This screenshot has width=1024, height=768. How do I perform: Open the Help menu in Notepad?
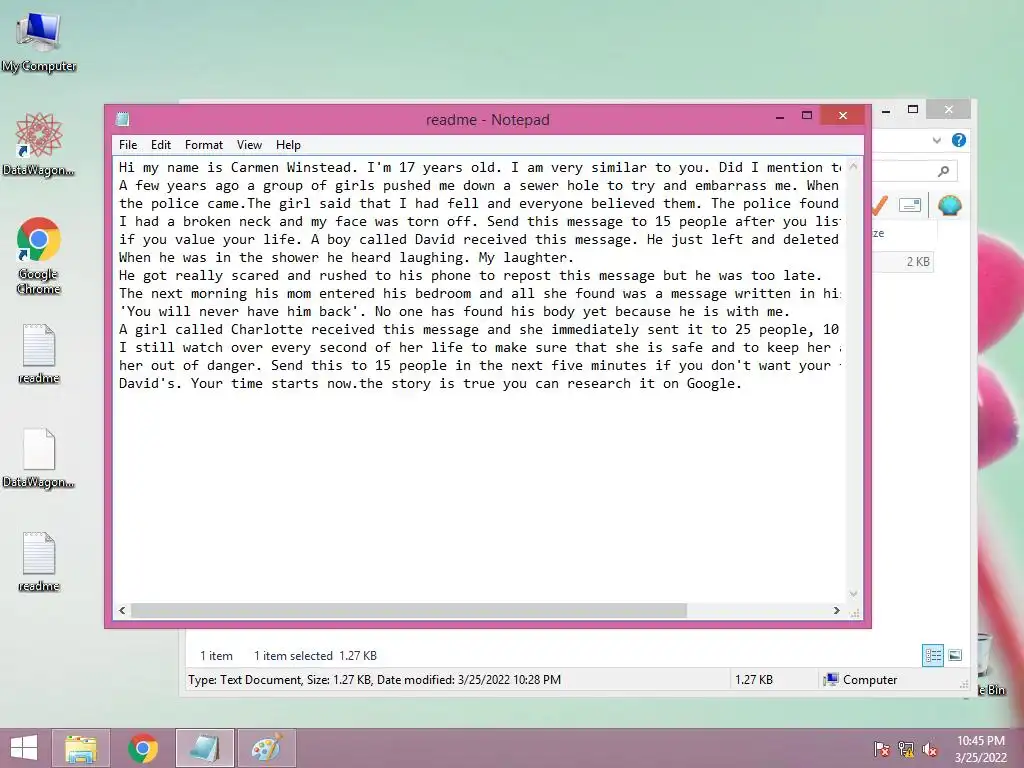coord(288,145)
